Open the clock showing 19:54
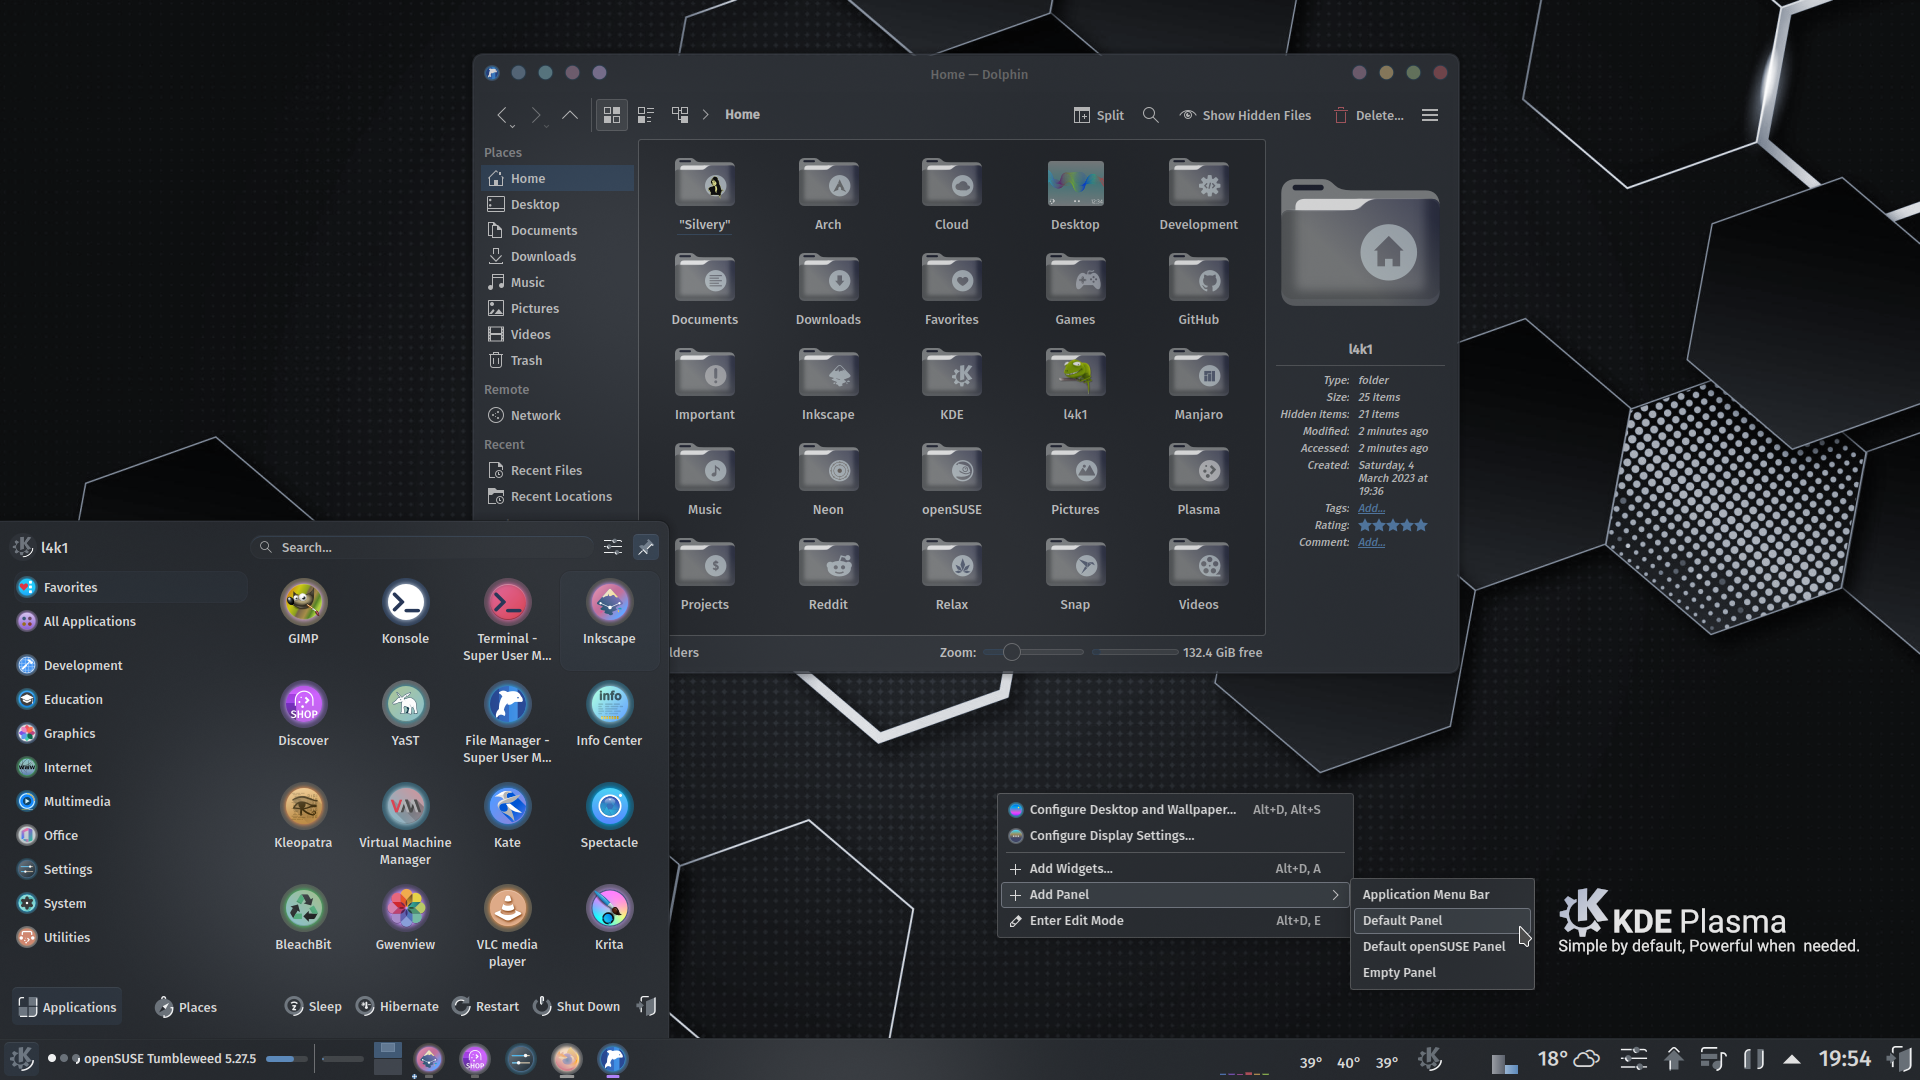1920x1080 pixels. (1845, 1059)
